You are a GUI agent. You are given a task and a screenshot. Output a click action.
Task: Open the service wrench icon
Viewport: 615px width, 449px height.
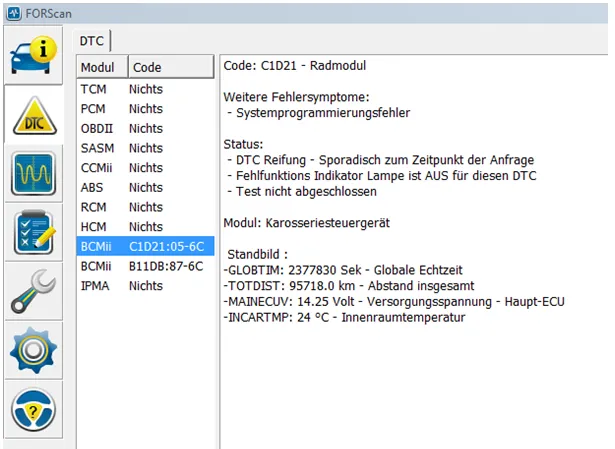pos(32,291)
